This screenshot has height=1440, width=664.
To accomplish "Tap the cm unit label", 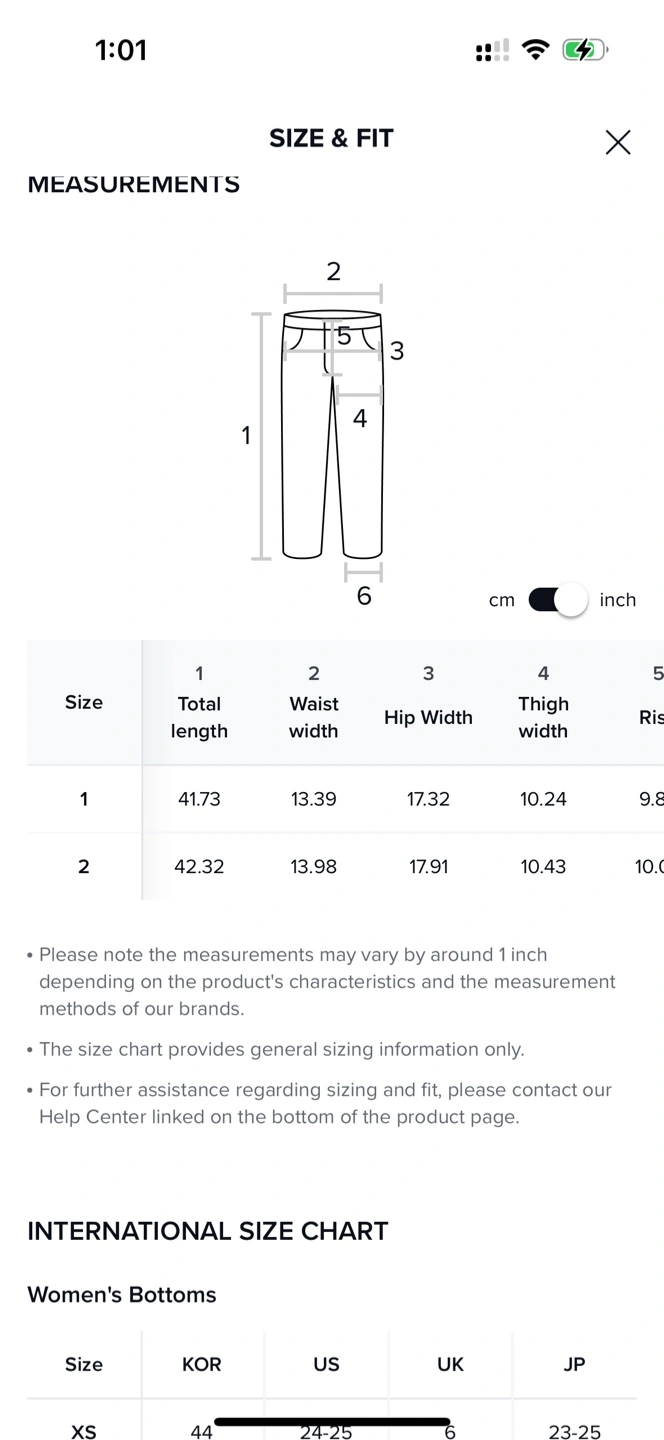I will click(x=502, y=600).
